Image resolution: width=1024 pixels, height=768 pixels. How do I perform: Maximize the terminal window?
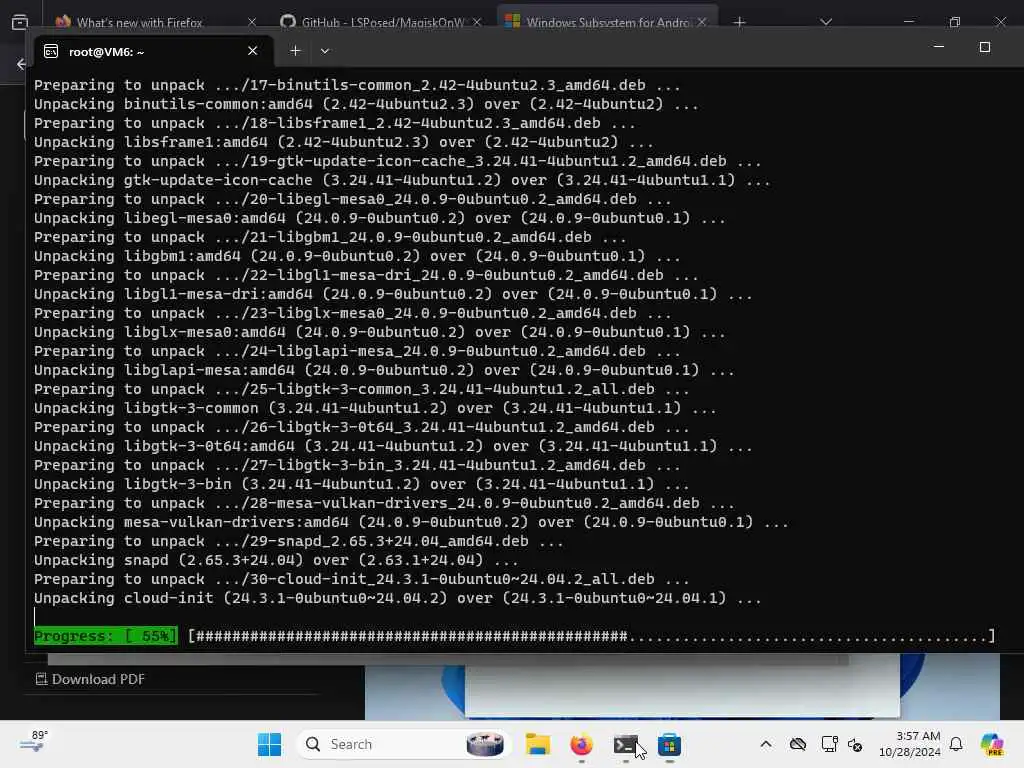985,47
